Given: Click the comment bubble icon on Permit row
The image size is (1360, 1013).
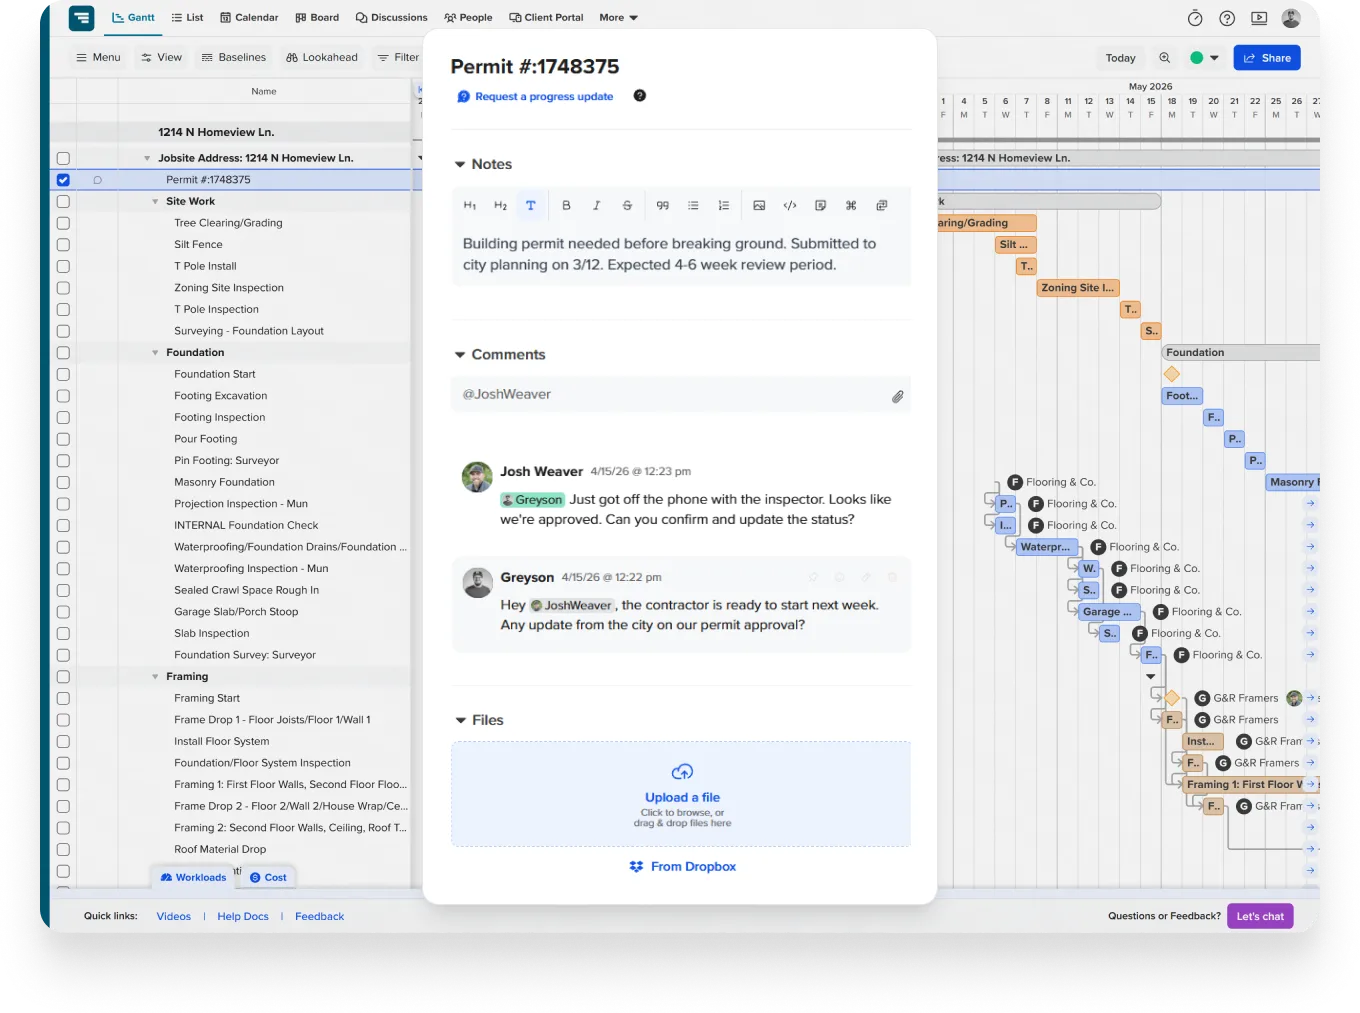Looking at the screenshot, I should (97, 180).
